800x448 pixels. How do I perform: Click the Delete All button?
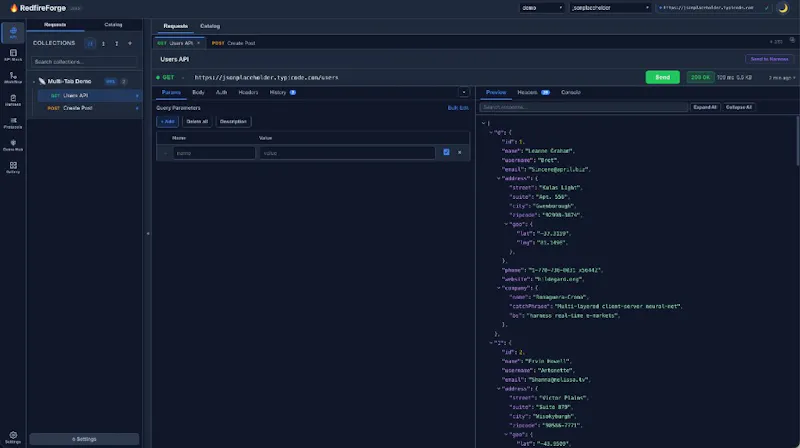click(197, 121)
